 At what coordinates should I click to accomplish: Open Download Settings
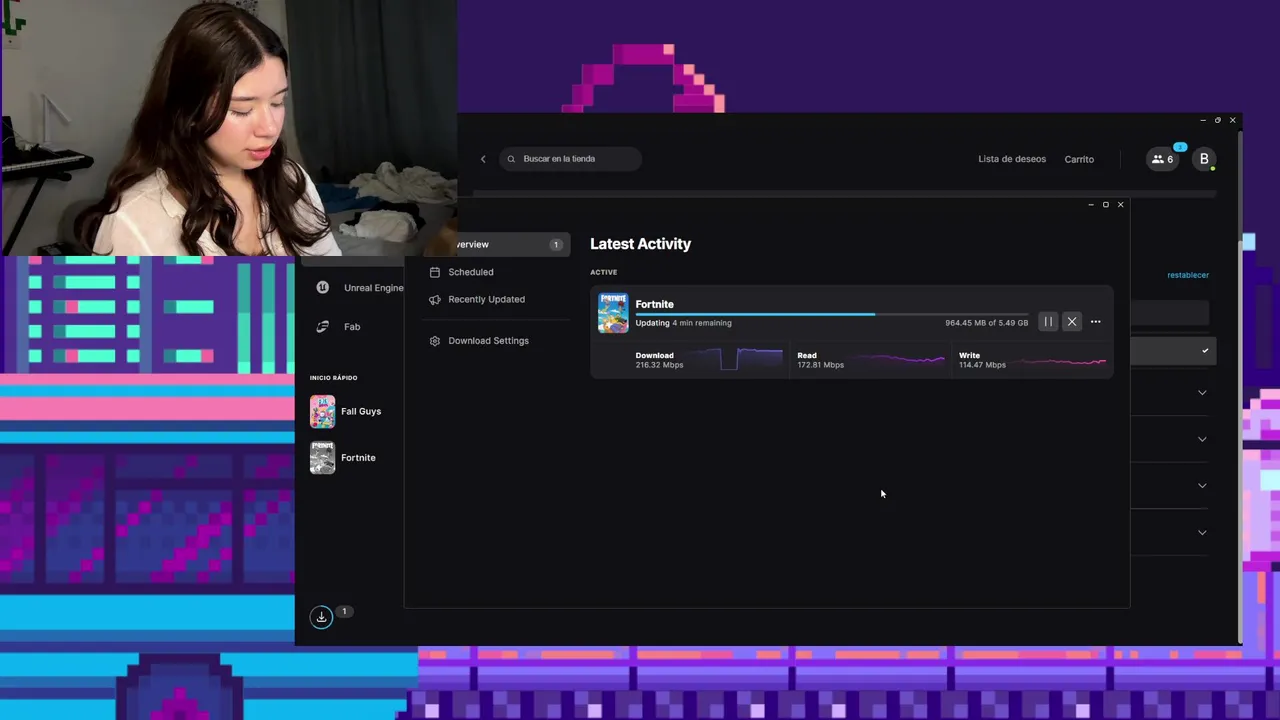coord(488,341)
